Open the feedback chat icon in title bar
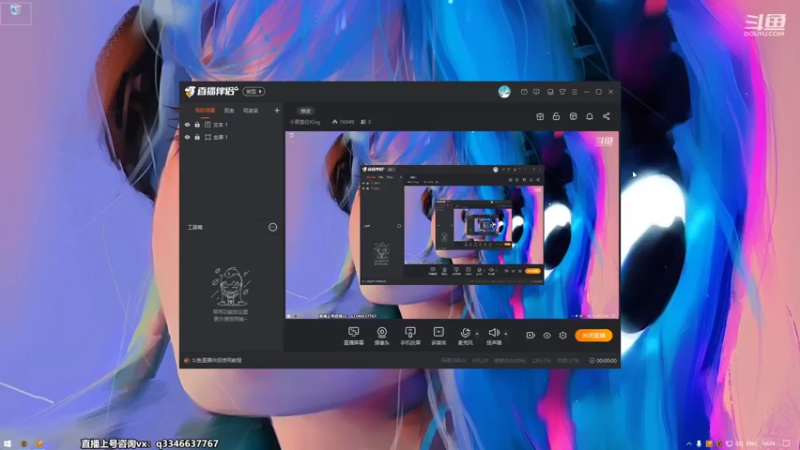This screenshot has width=800, height=450. coord(536,92)
